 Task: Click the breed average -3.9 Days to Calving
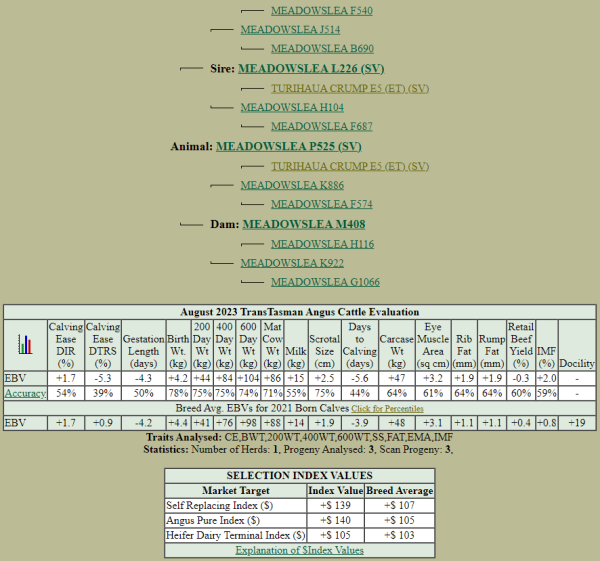point(360,423)
